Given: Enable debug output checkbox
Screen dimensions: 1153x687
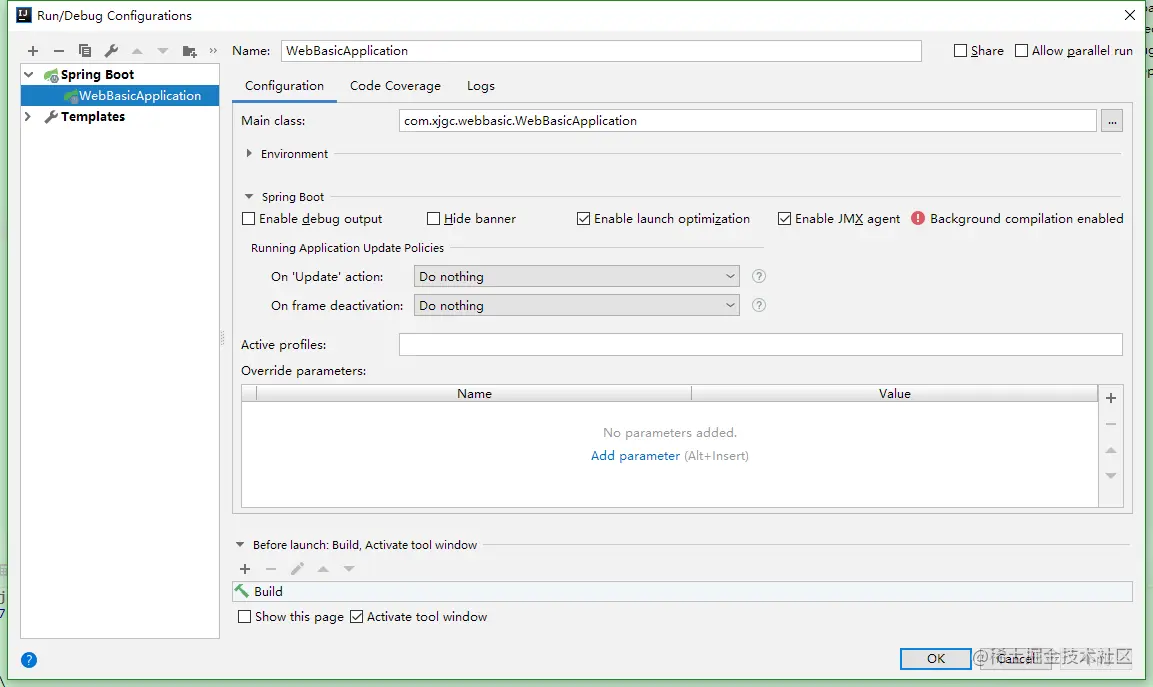Looking at the screenshot, I should 249,218.
